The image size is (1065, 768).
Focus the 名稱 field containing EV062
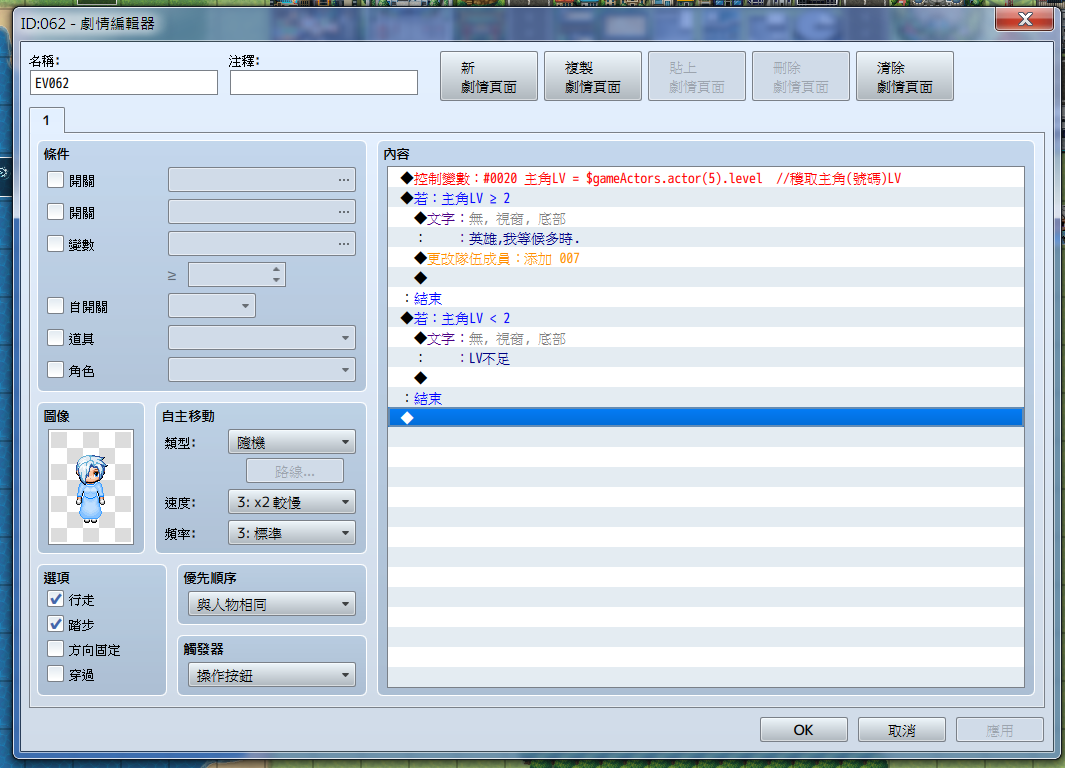click(x=124, y=83)
